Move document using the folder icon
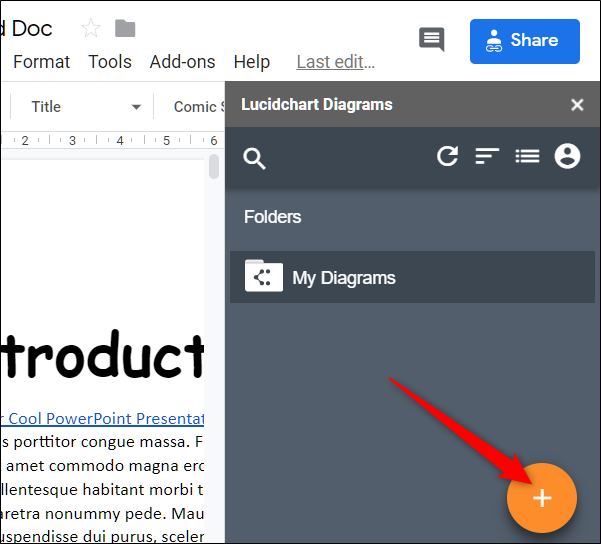This screenshot has height=544, width=601. click(x=125, y=28)
